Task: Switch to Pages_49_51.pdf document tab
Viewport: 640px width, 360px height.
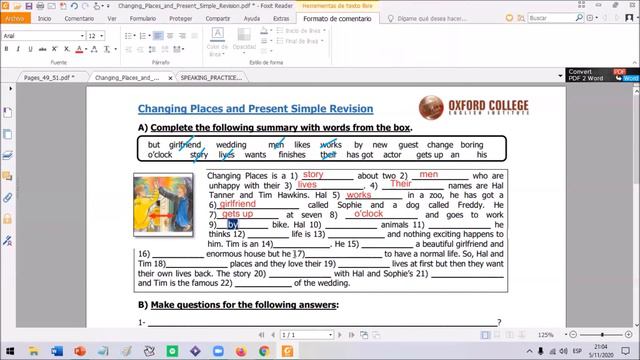Action: pos(49,78)
